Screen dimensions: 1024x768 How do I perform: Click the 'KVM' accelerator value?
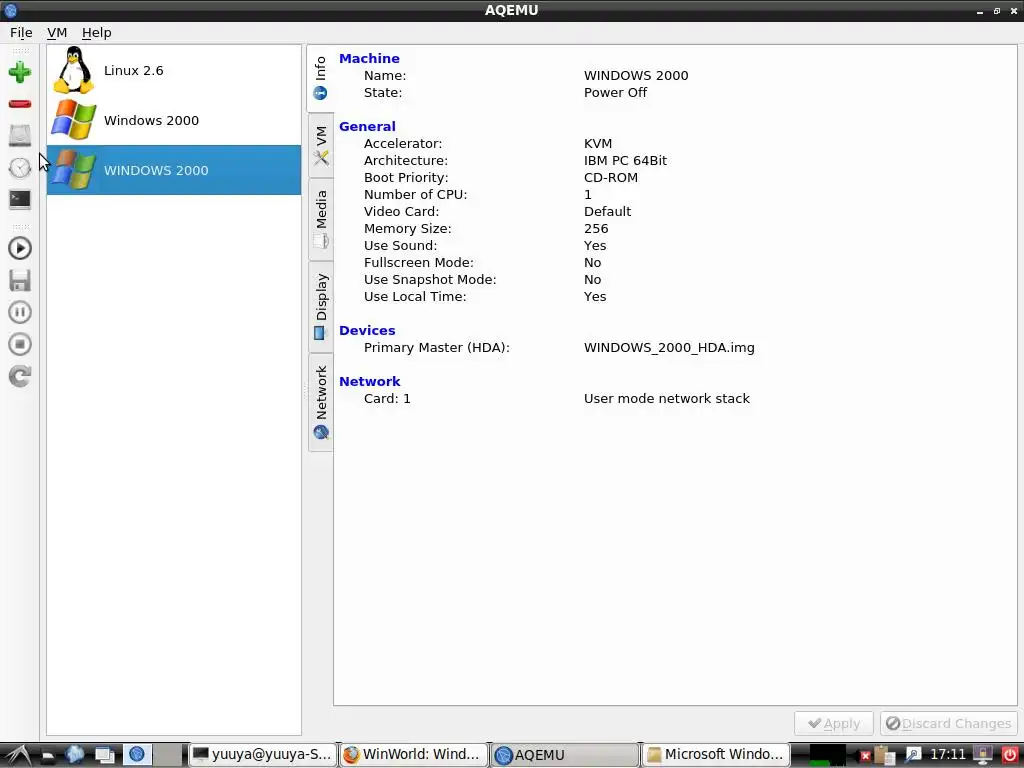click(598, 144)
